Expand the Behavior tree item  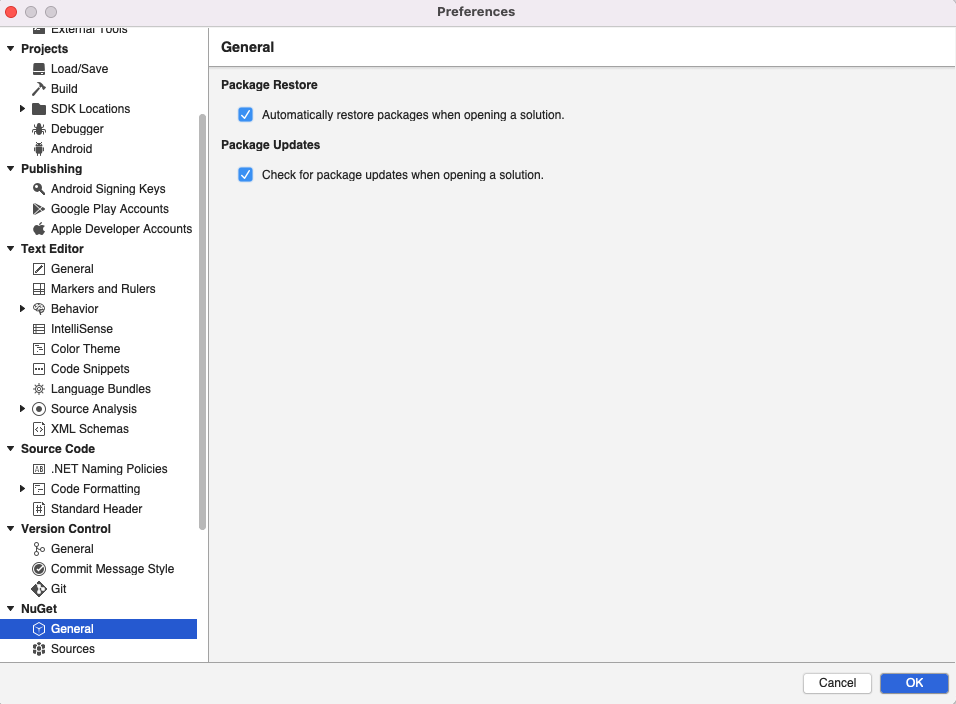[x=23, y=308]
